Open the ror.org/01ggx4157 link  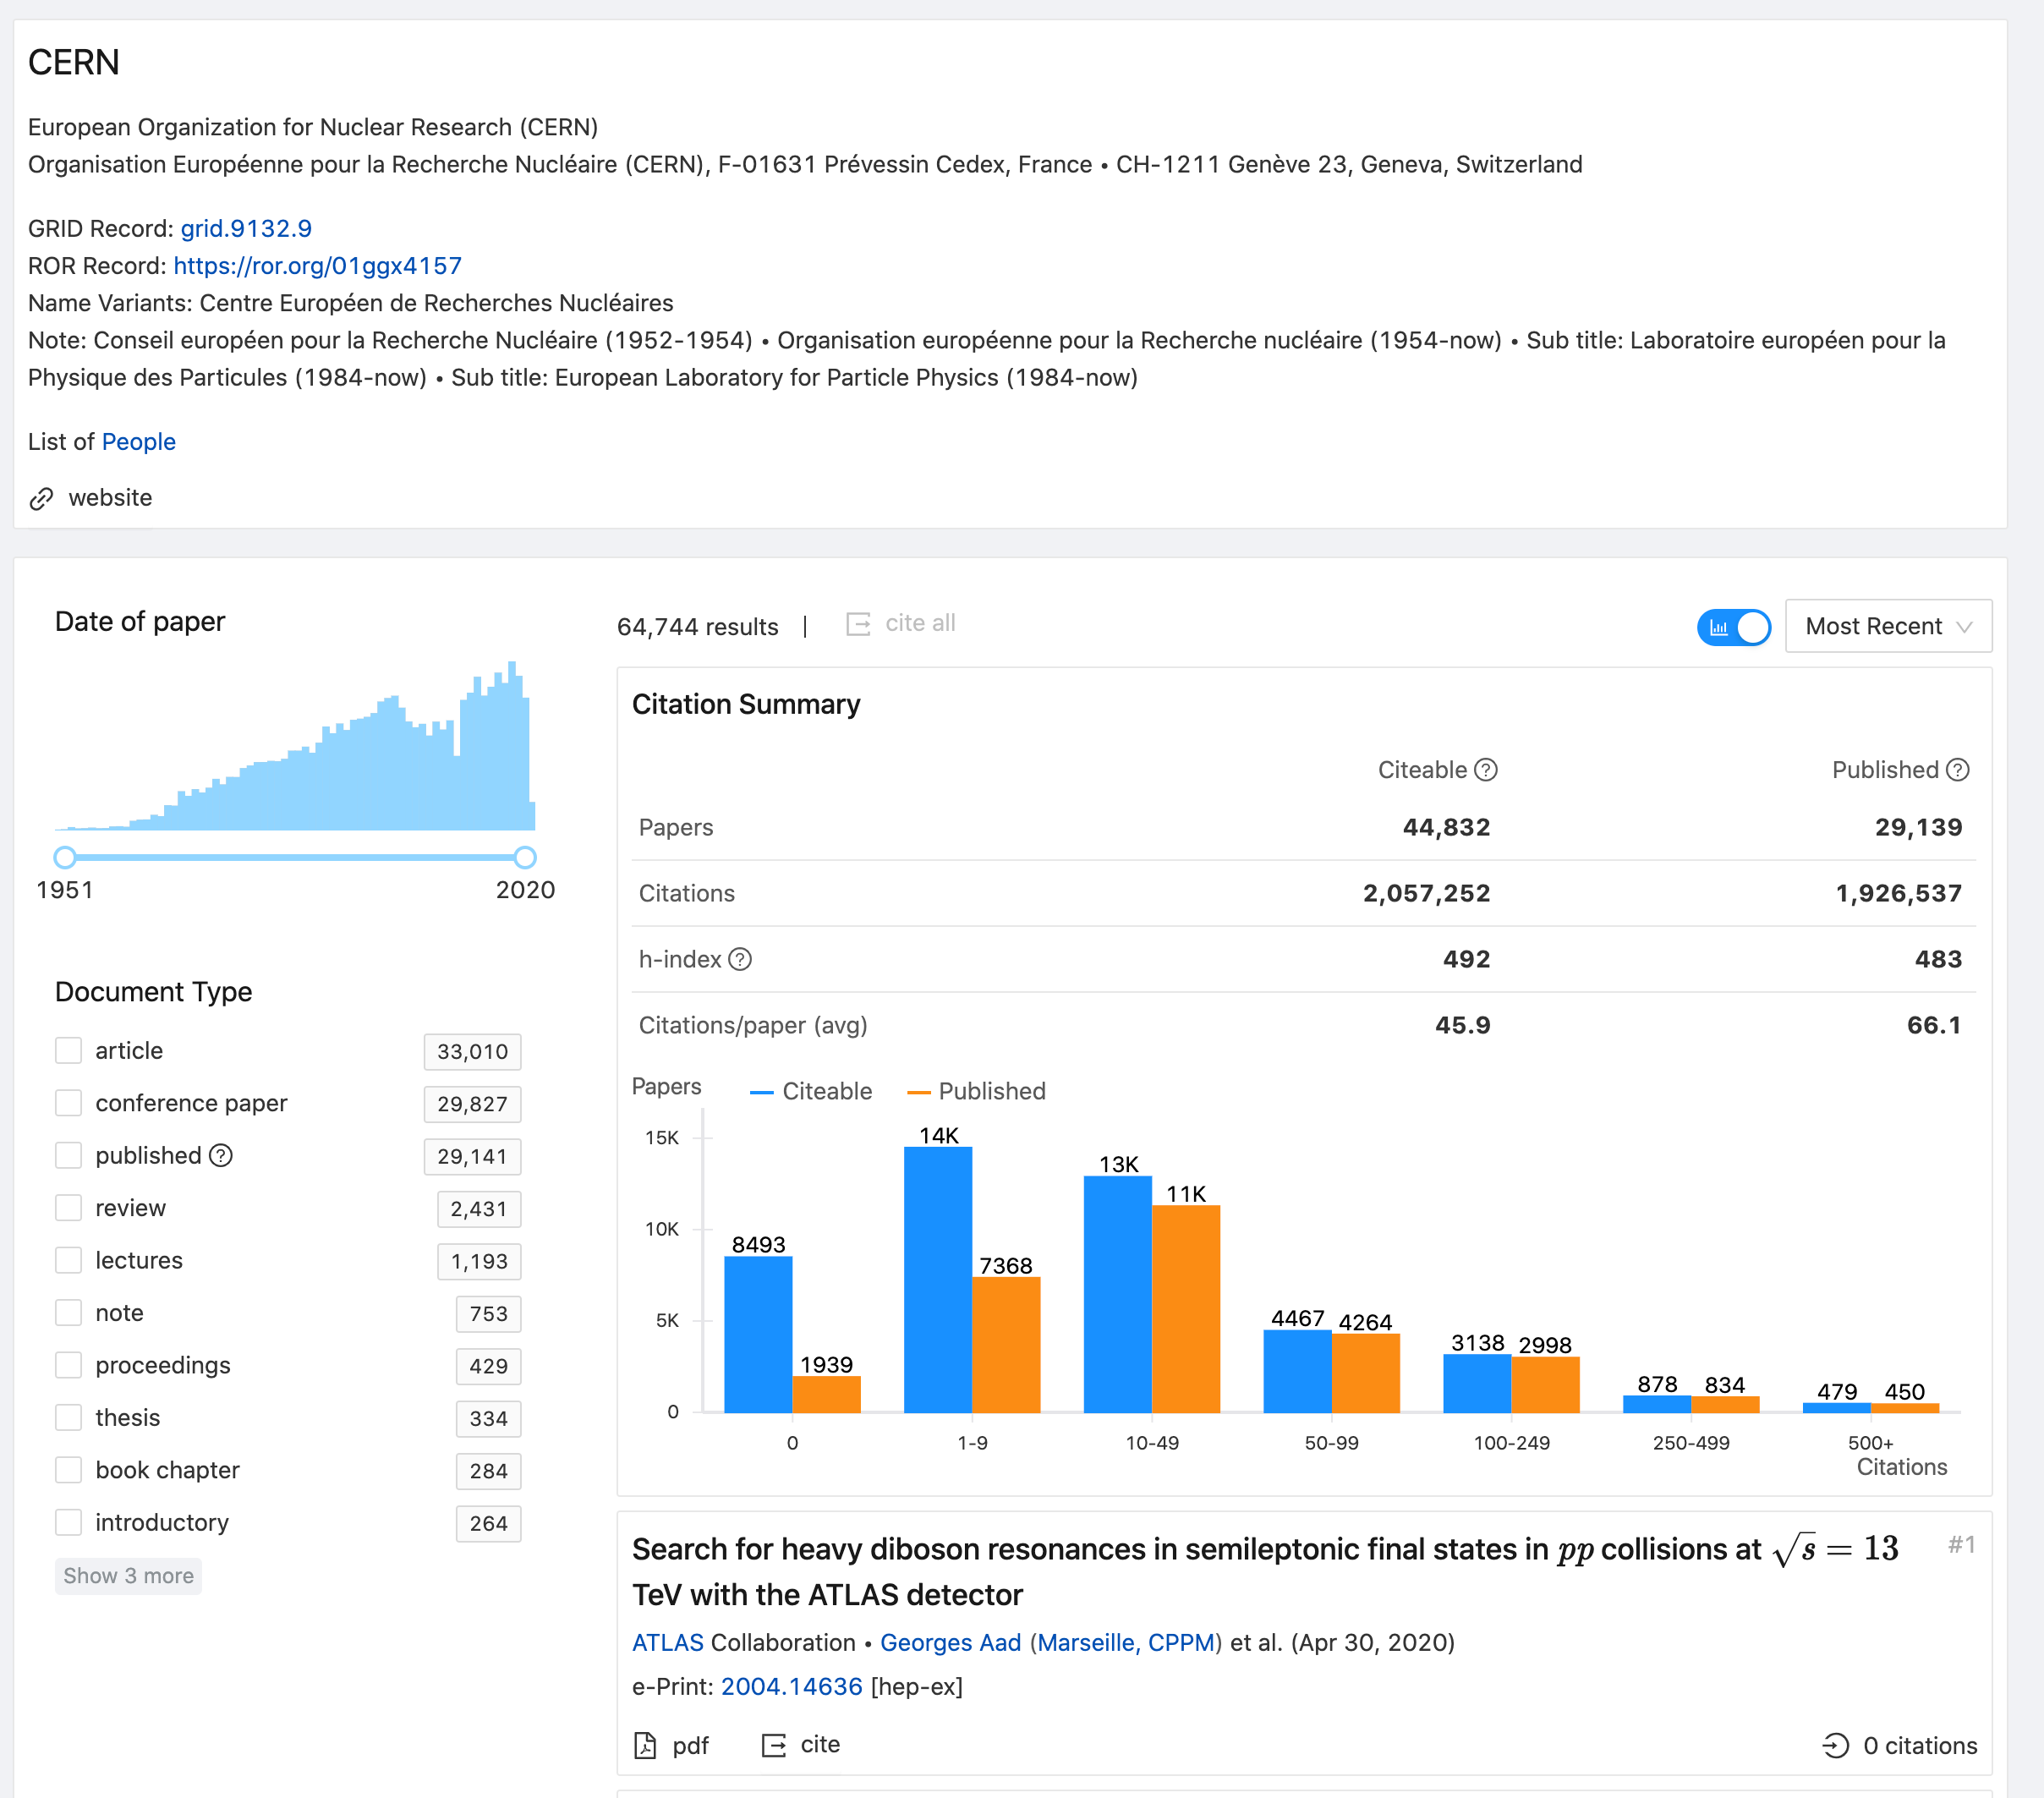pyautogui.click(x=318, y=266)
